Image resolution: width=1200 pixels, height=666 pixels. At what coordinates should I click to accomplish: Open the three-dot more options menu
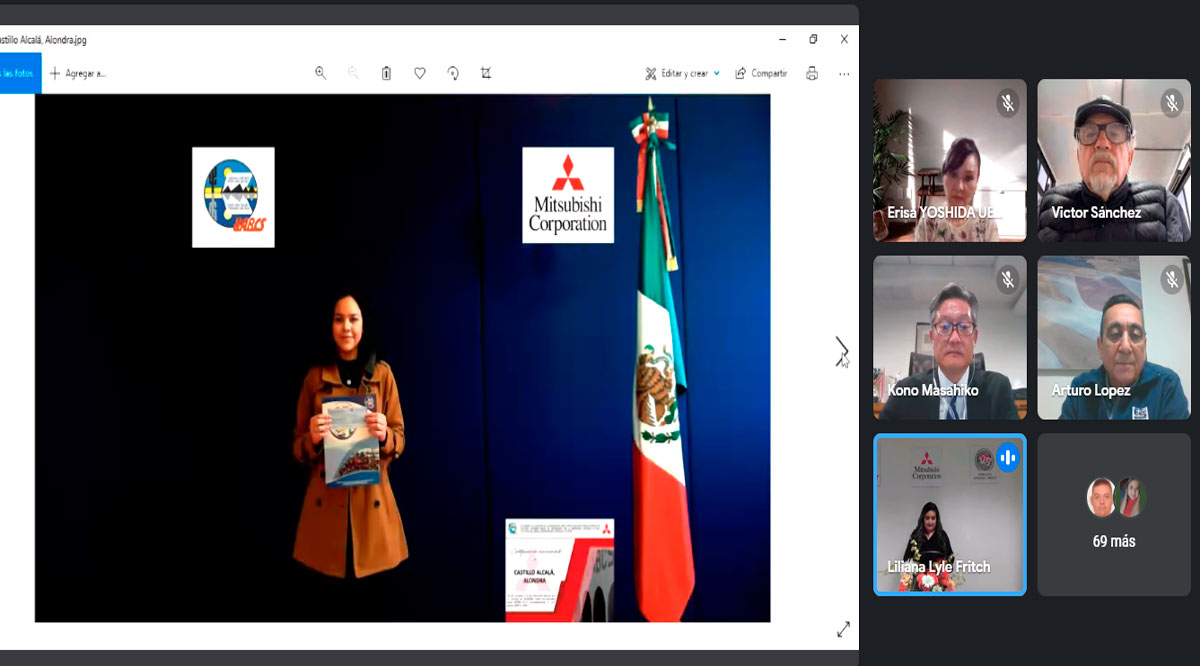click(844, 73)
